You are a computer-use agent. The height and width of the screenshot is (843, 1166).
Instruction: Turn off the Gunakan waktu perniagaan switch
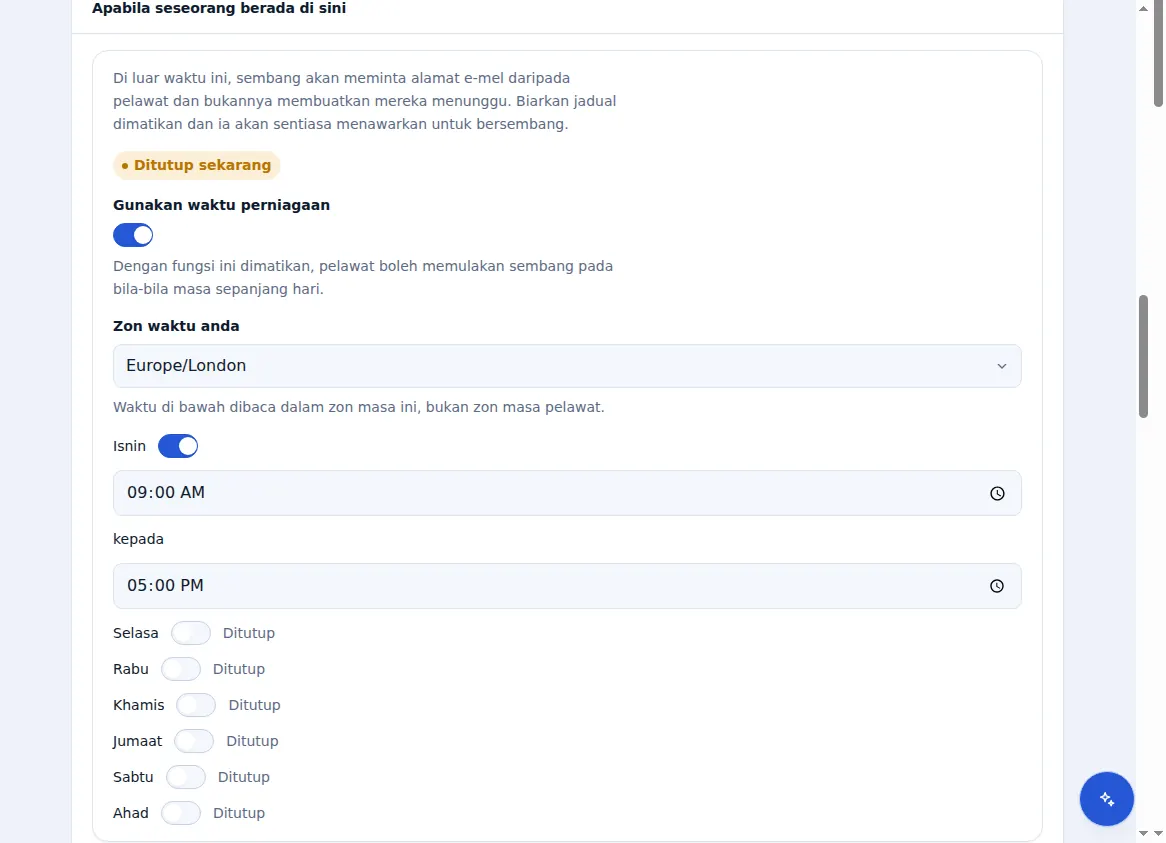tap(133, 236)
